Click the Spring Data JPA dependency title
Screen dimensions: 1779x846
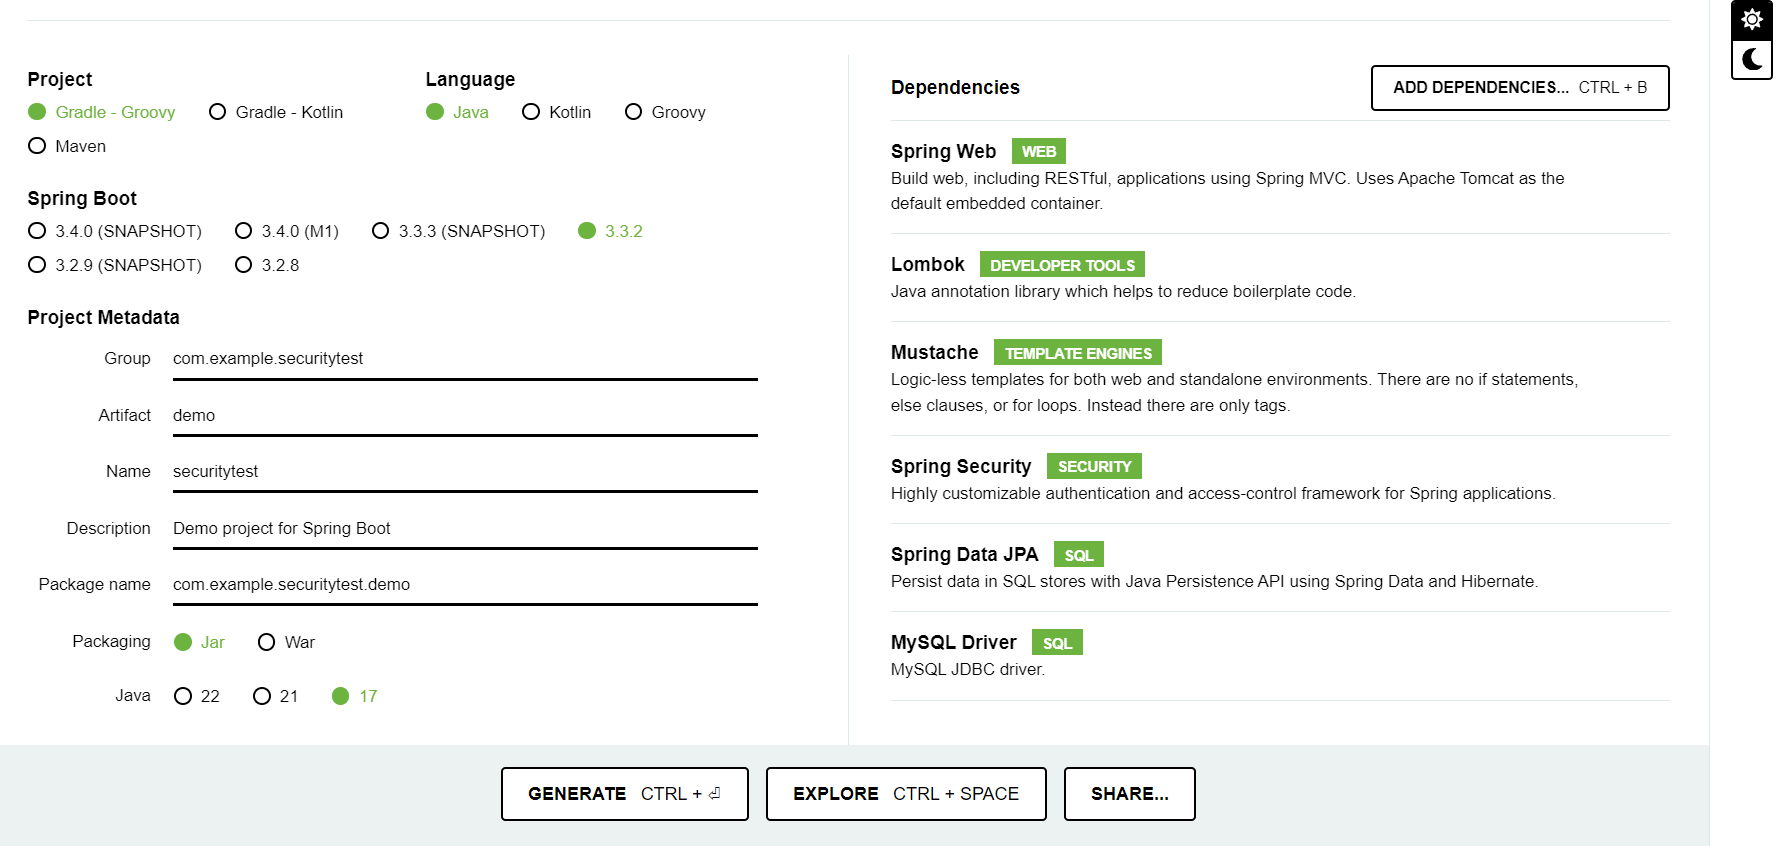965,554
